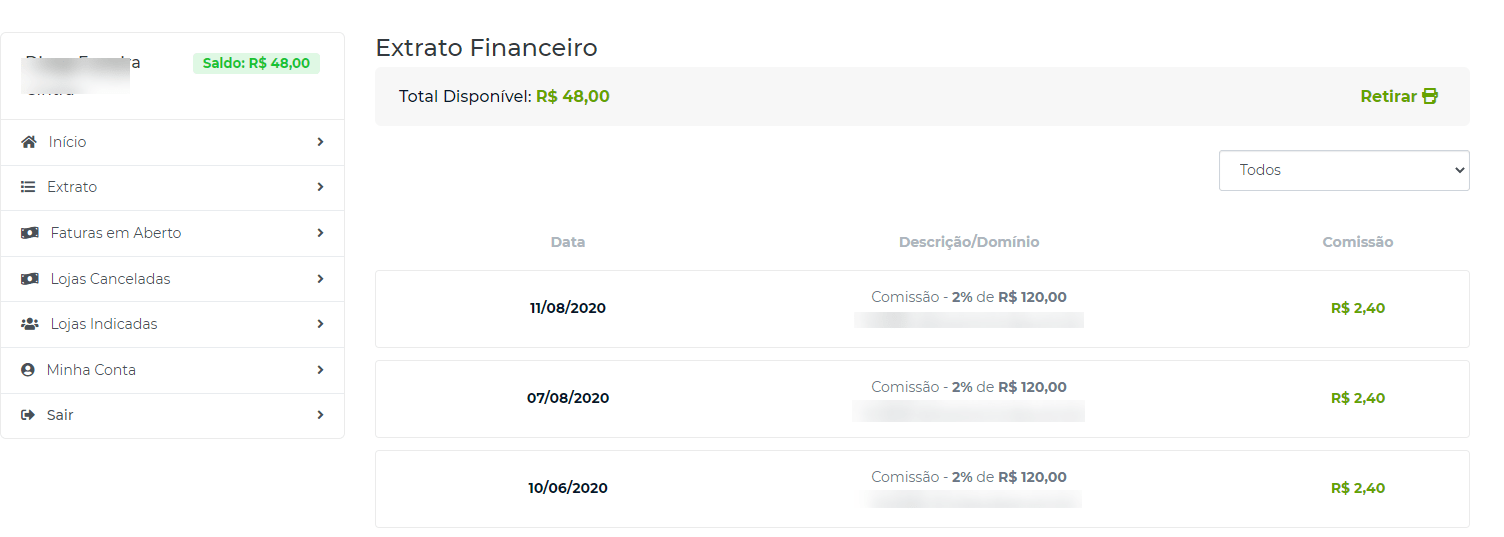Open the Todos filter dropdown

click(x=1344, y=170)
